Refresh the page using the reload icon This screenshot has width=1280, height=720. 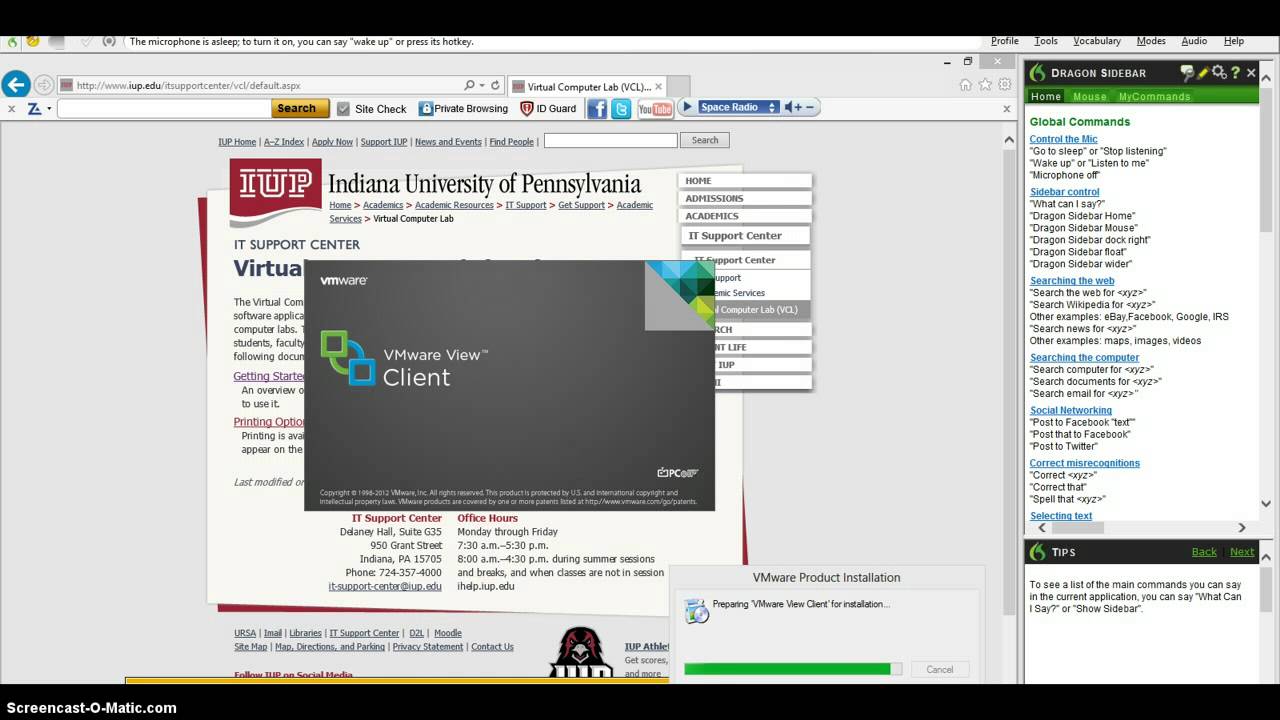[495, 85]
